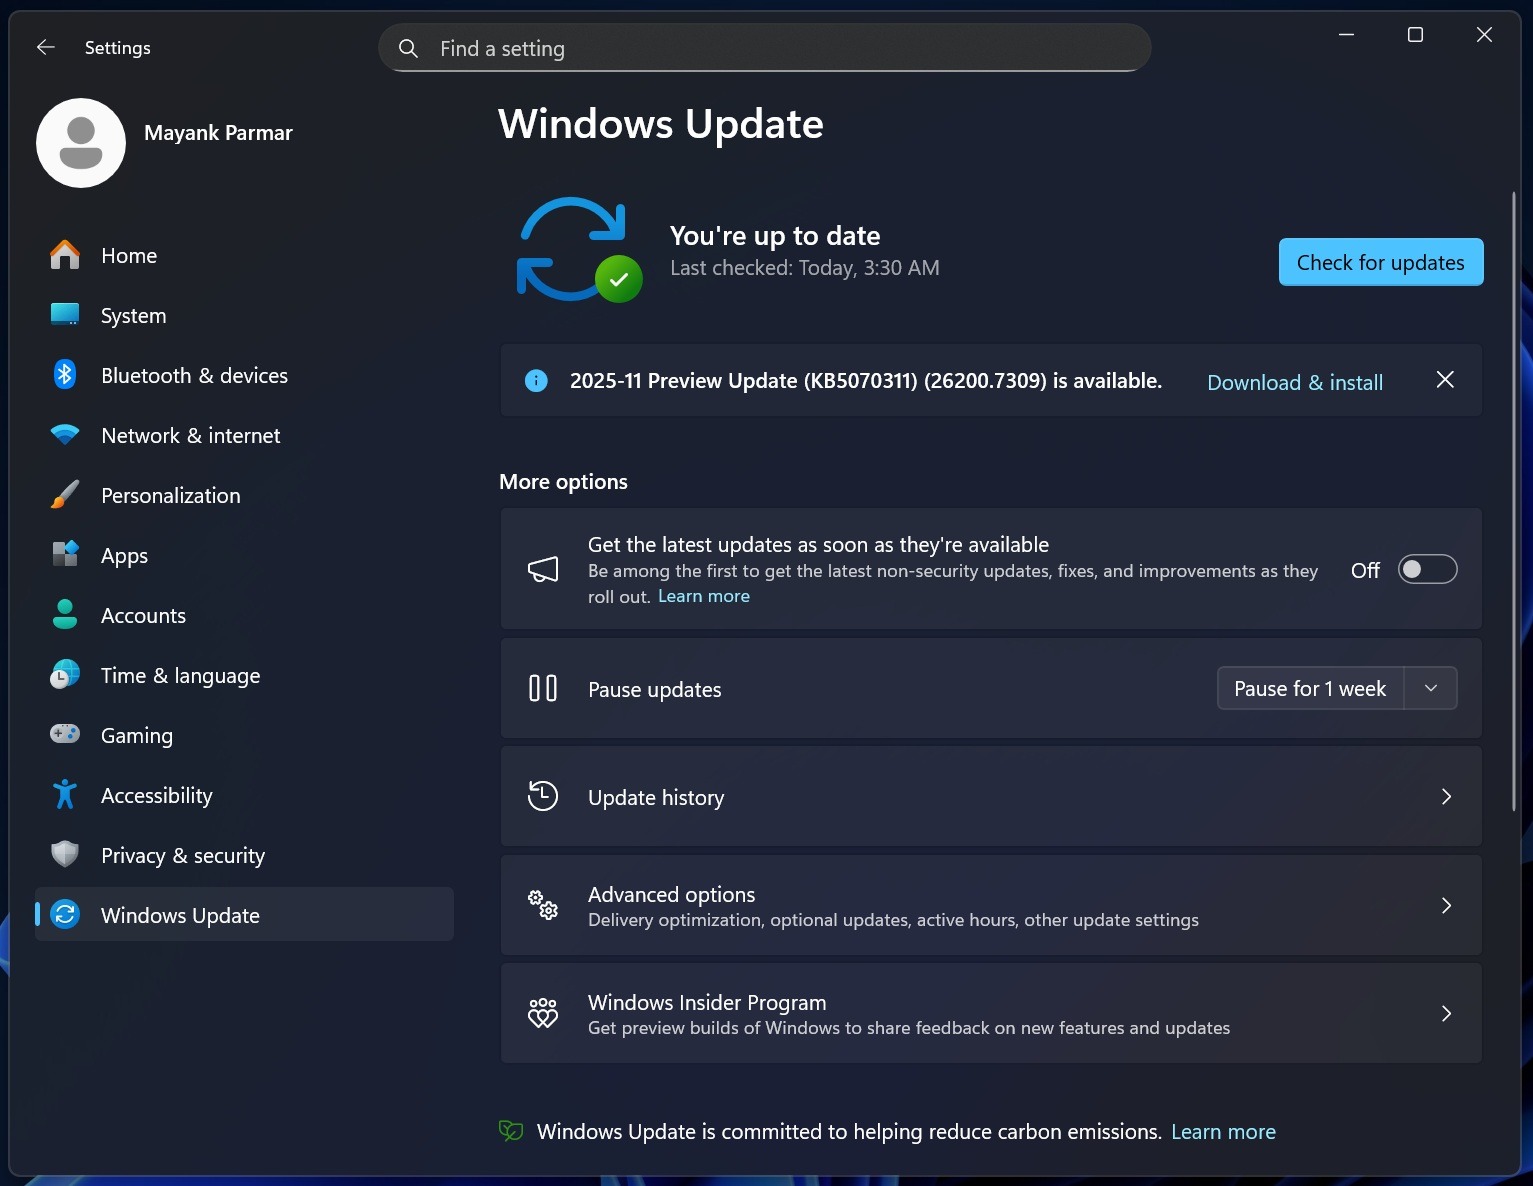
Task: Click the Personalization brush icon
Action: coord(64,495)
